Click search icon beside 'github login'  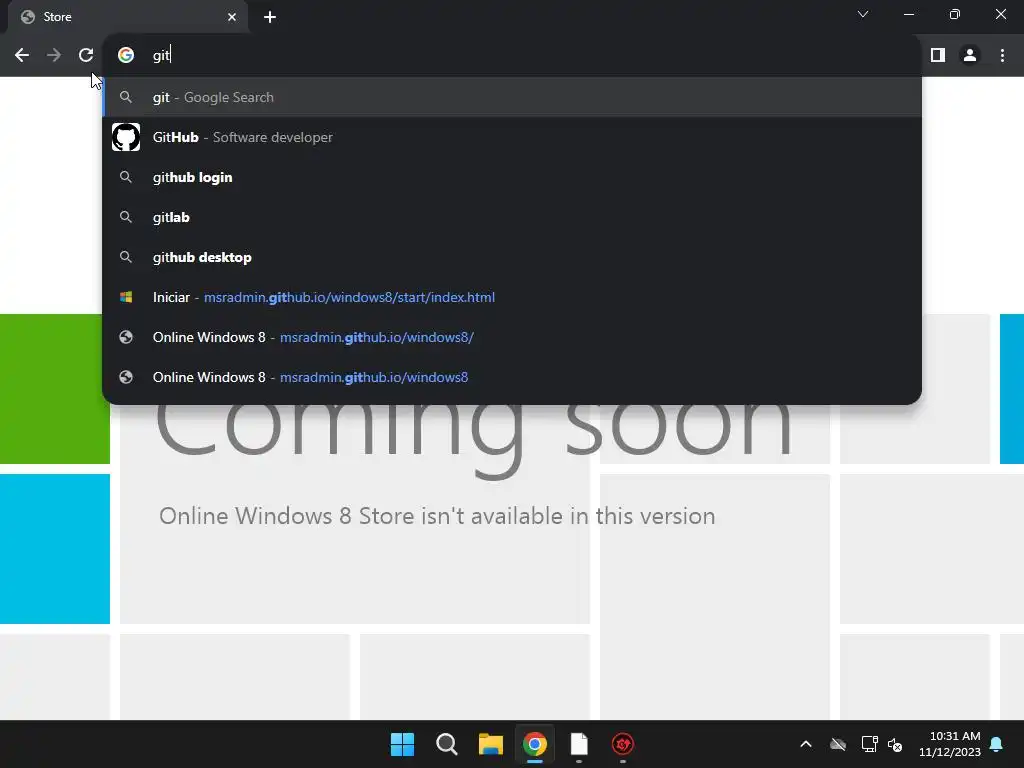[x=126, y=177]
